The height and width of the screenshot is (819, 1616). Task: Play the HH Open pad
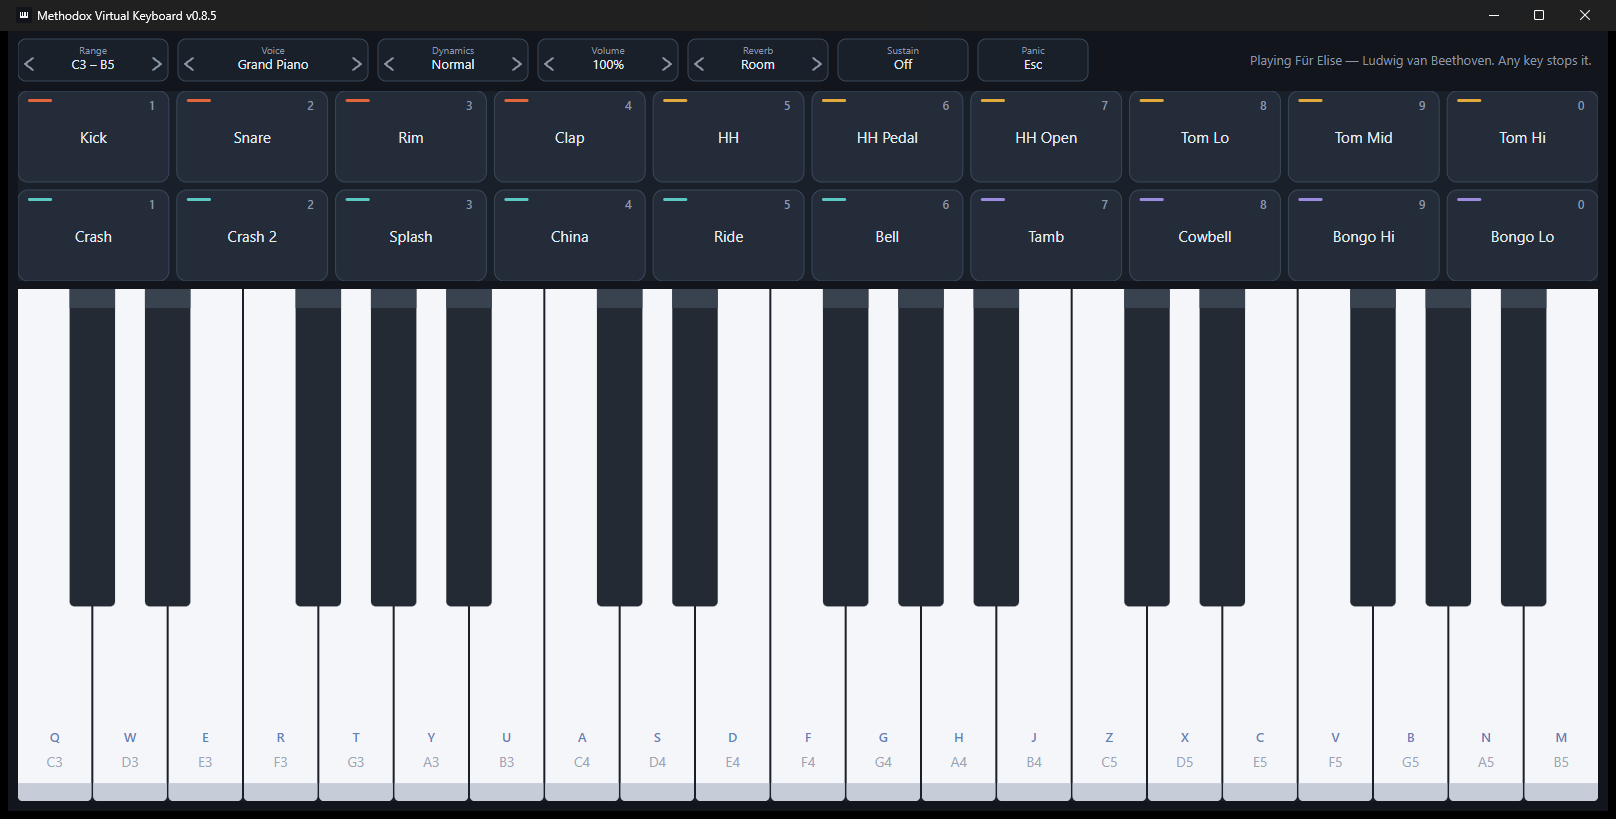tap(1046, 137)
